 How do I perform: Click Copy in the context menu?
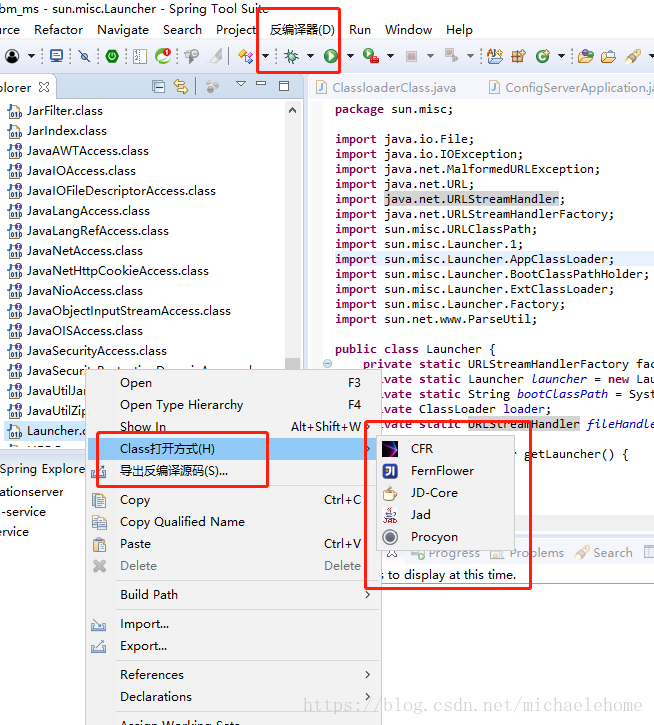pyautogui.click(x=234, y=500)
